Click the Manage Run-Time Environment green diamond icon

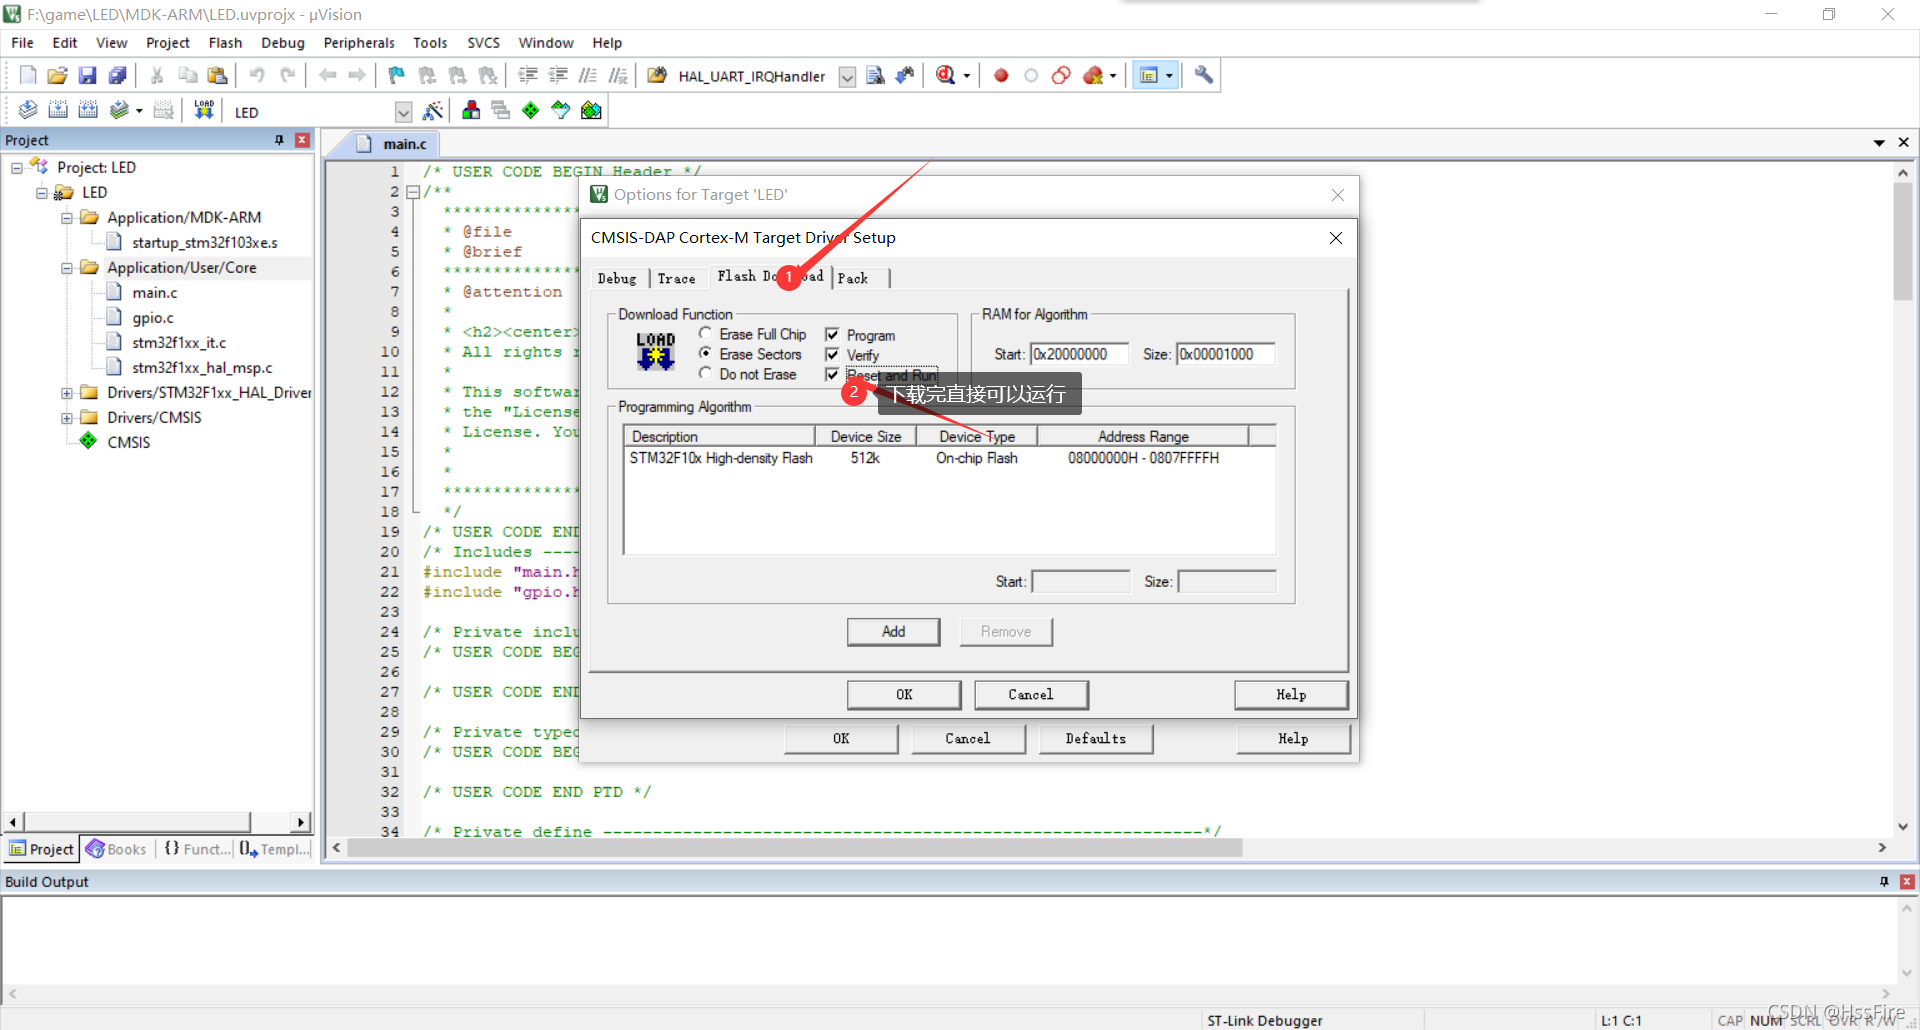pyautogui.click(x=531, y=110)
